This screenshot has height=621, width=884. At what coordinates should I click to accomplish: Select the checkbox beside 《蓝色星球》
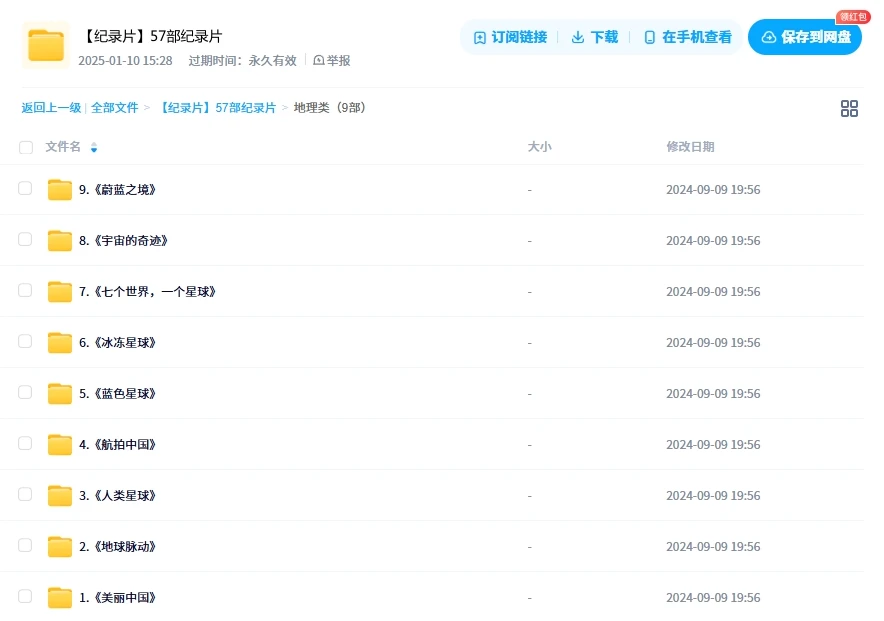point(26,393)
